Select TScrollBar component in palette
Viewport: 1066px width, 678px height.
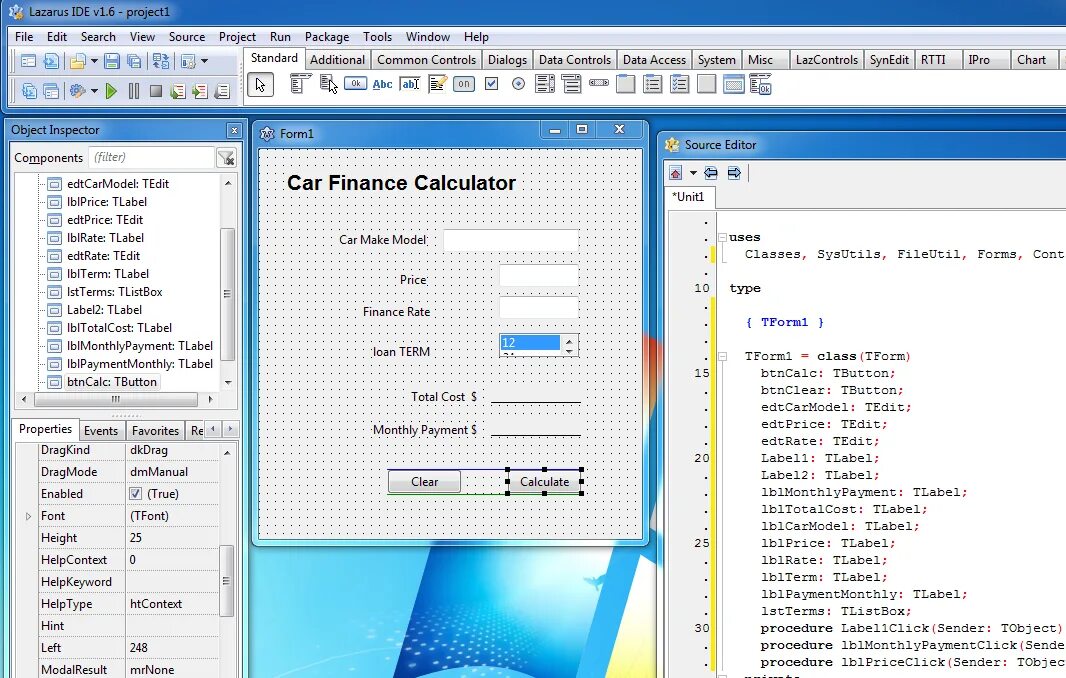click(x=599, y=83)
